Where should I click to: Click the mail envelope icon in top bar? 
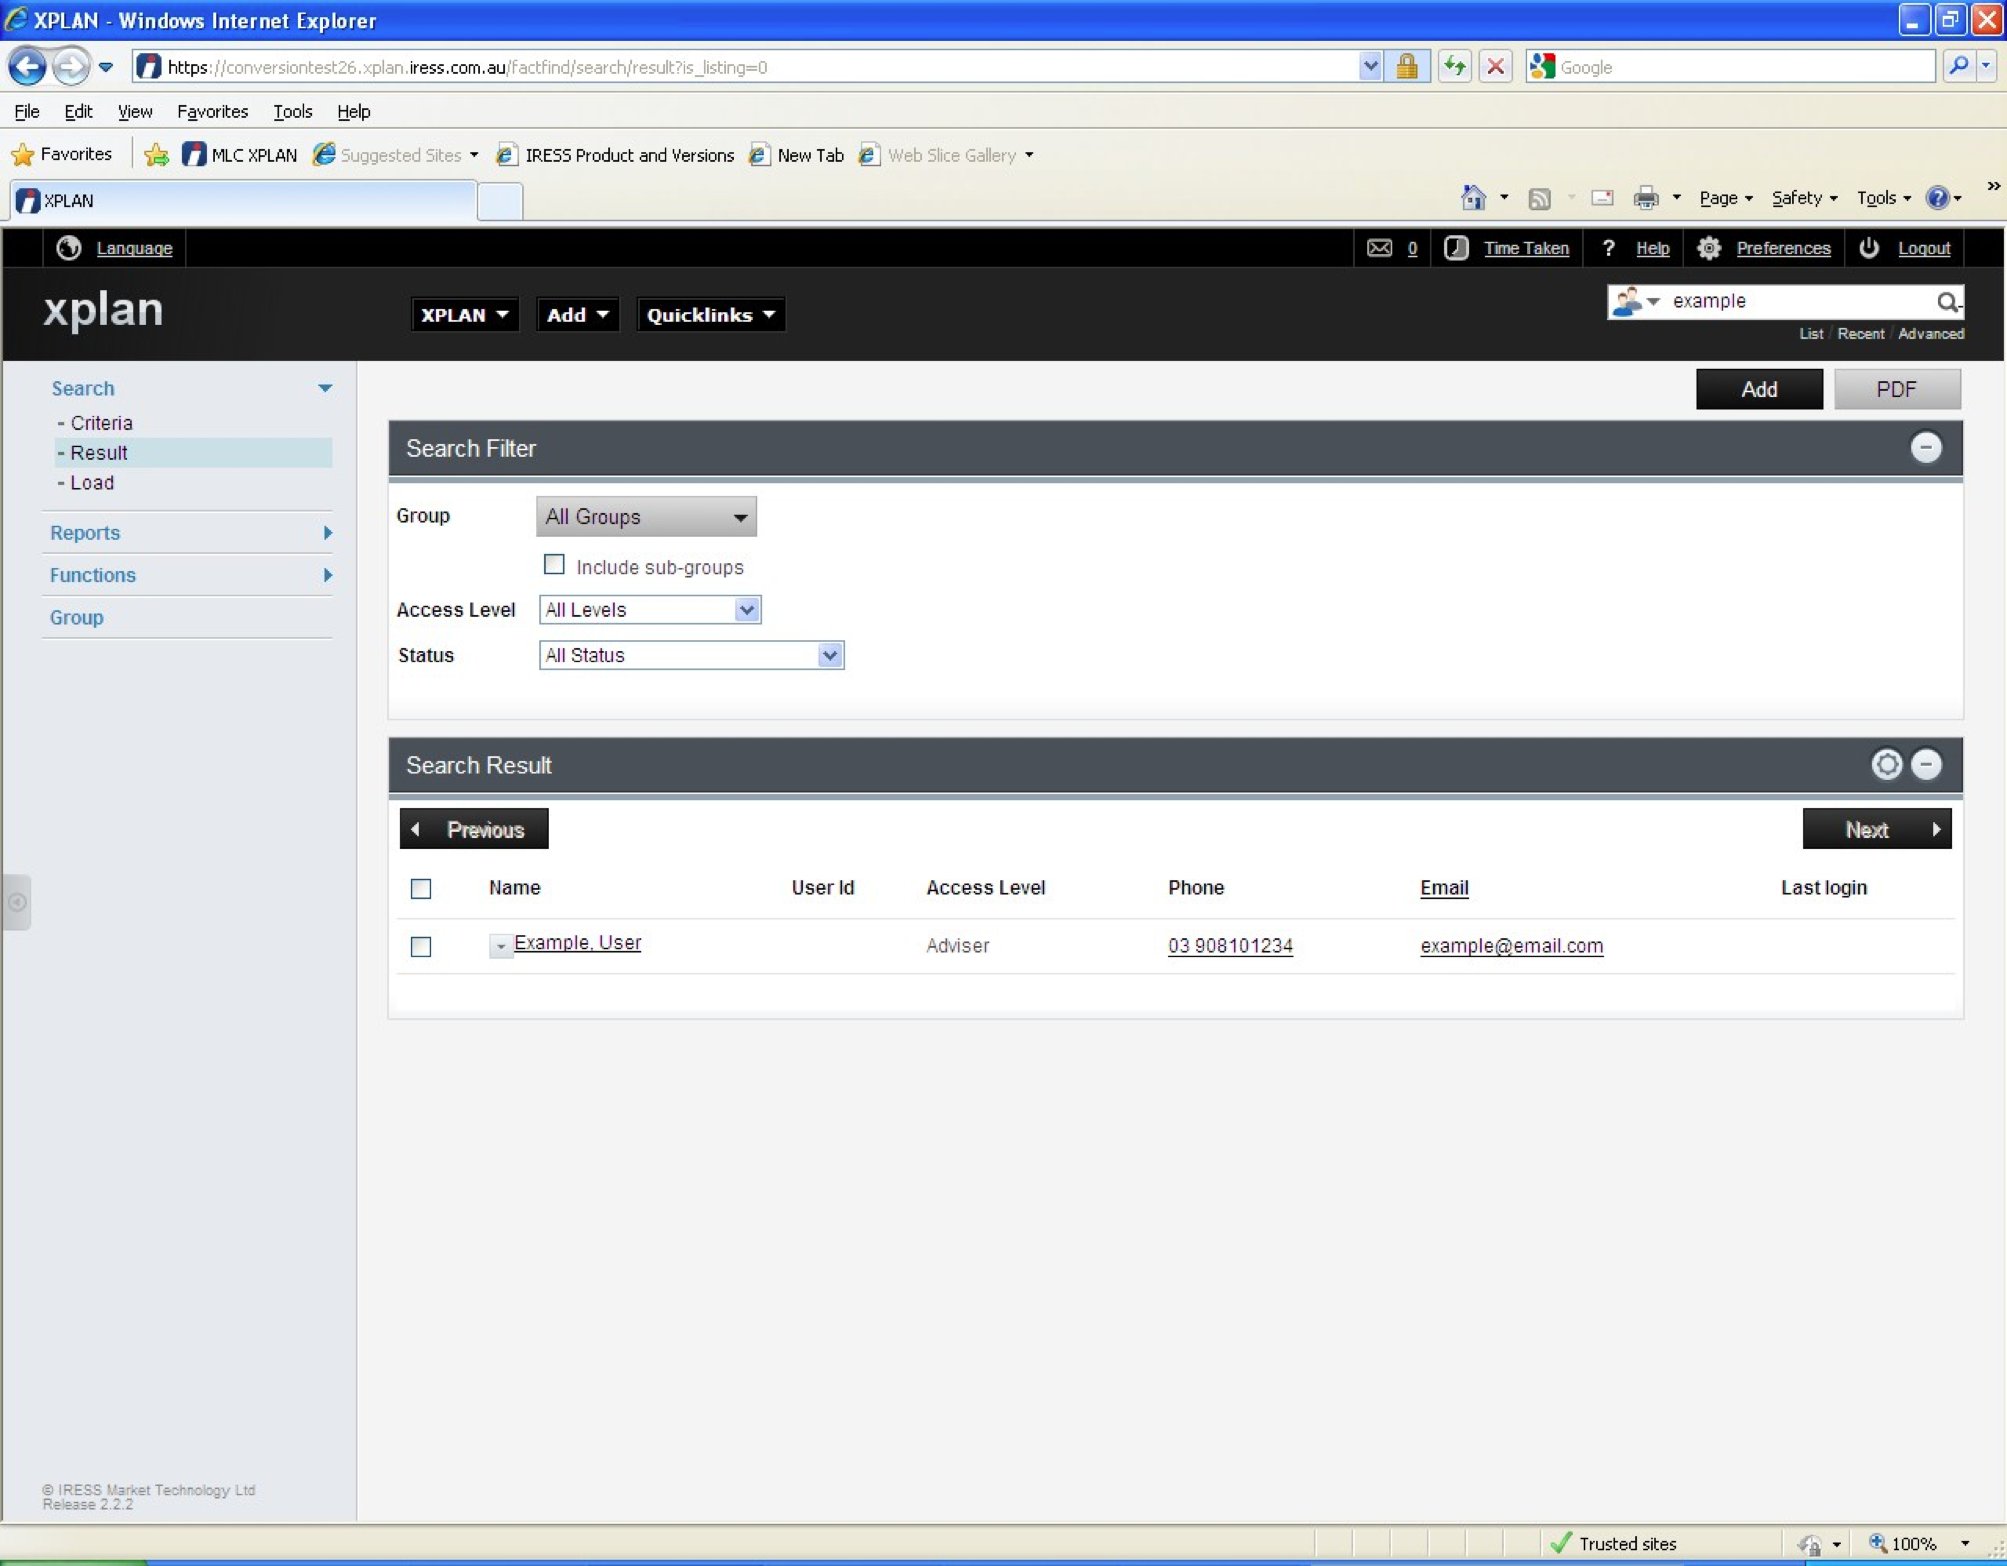(x=1379, y=248)
